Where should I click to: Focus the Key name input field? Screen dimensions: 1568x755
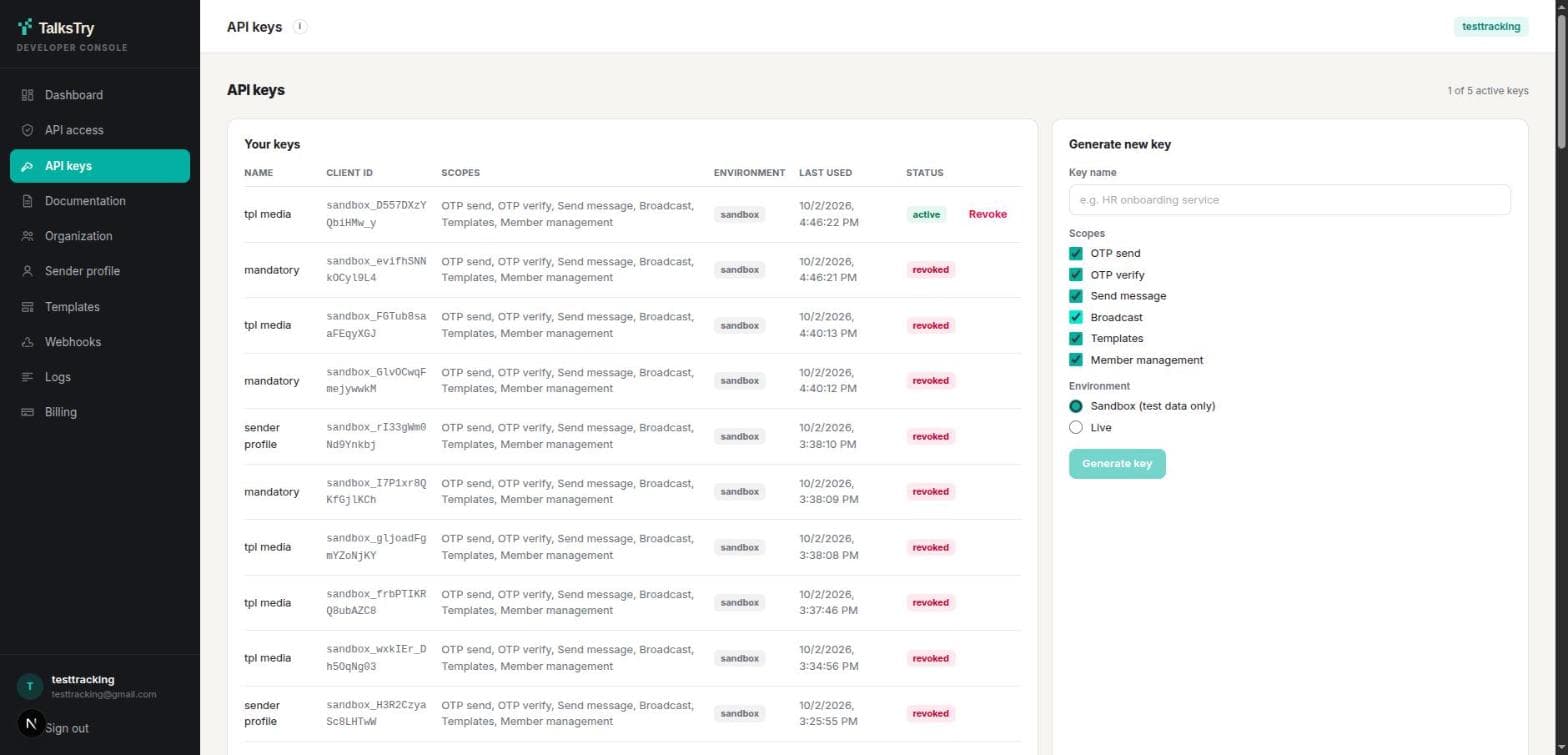[x=1289, y=200]
